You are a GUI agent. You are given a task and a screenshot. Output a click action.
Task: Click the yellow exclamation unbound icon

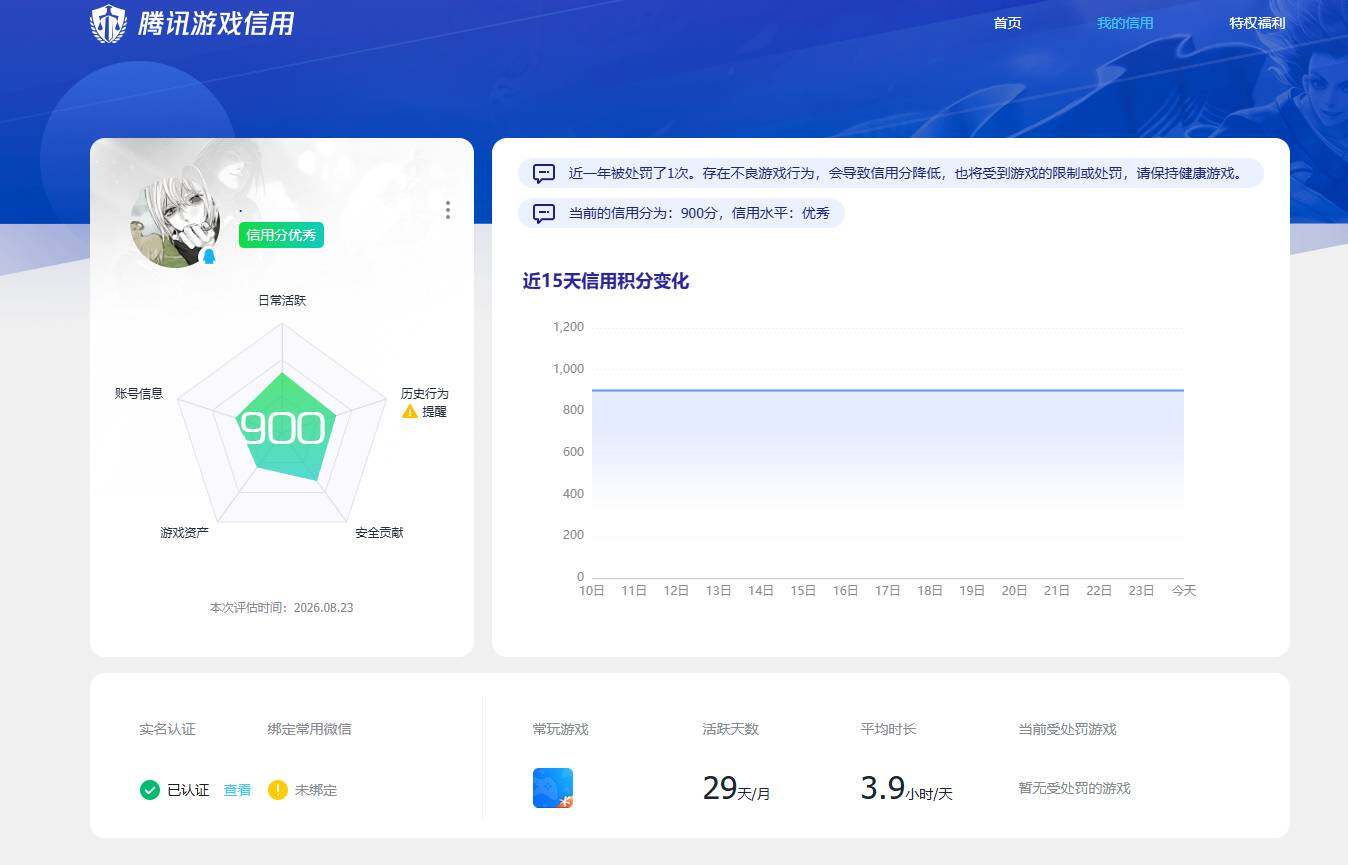tap(278, 790)
